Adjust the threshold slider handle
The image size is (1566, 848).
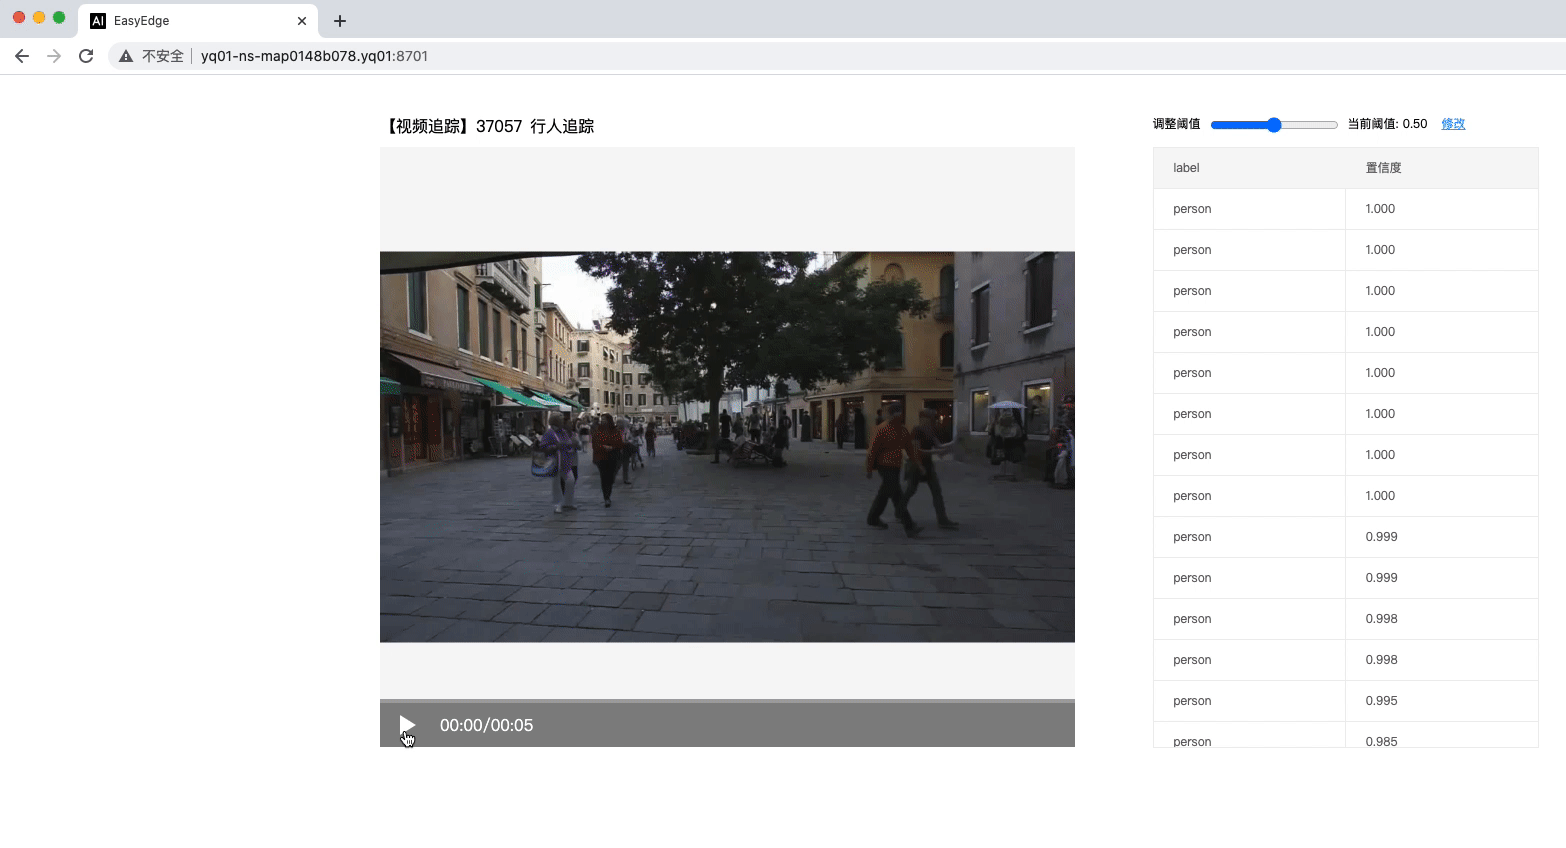coord(1274,125)
